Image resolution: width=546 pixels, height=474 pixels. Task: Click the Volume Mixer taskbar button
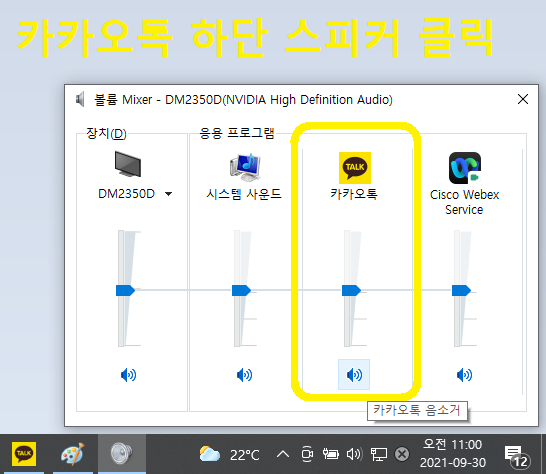pyautogui.click(x=122, y=454)
